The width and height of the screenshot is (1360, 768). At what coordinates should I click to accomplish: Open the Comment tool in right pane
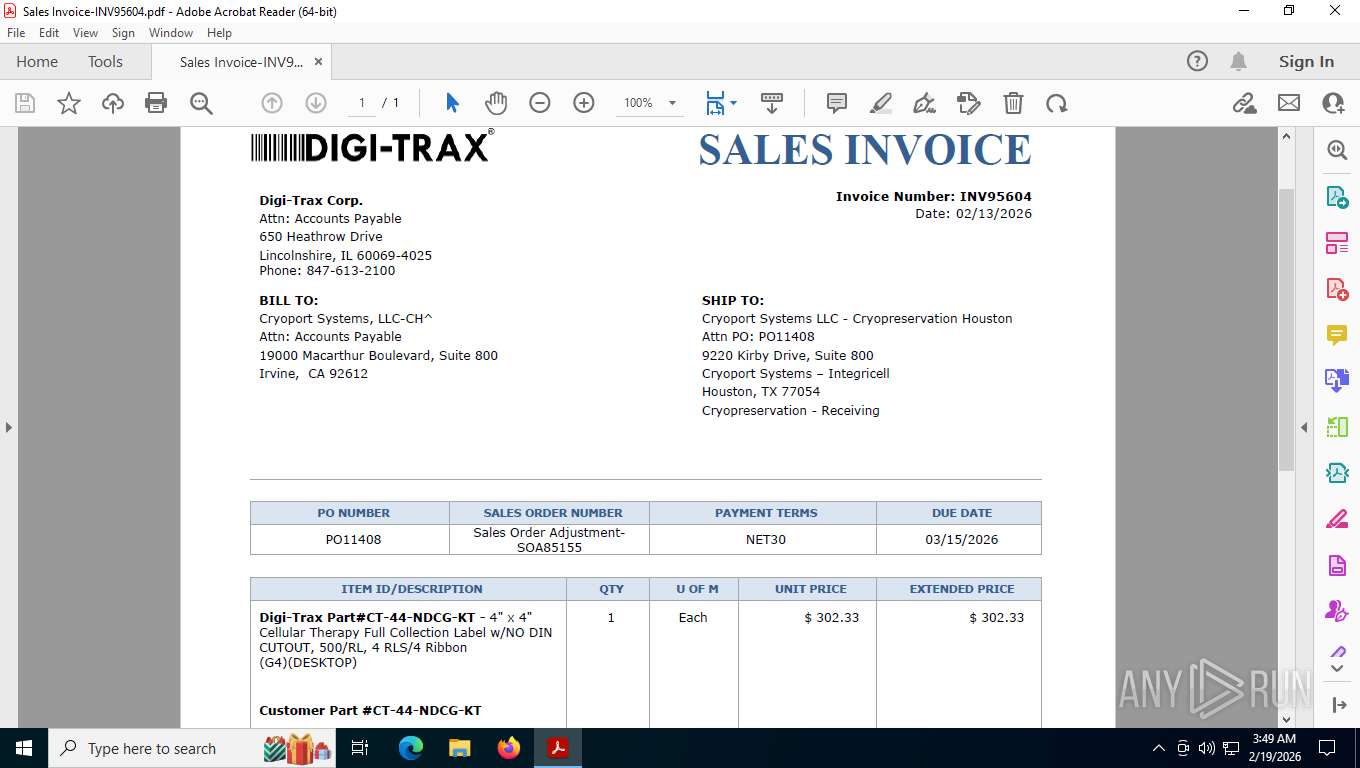tap(1337, 335)
